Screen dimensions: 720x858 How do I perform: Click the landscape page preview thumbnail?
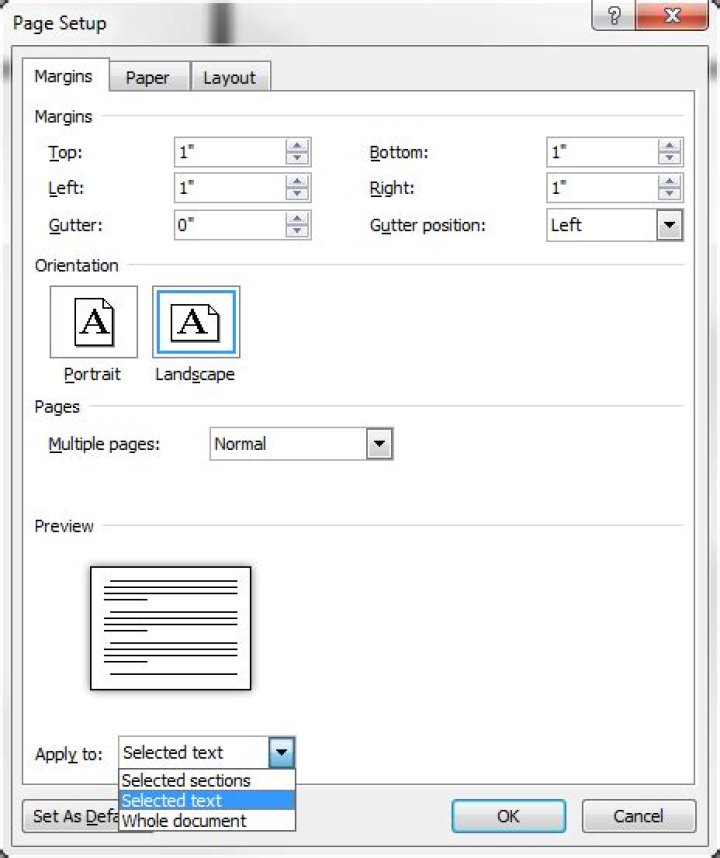click(x=171, y=628)
